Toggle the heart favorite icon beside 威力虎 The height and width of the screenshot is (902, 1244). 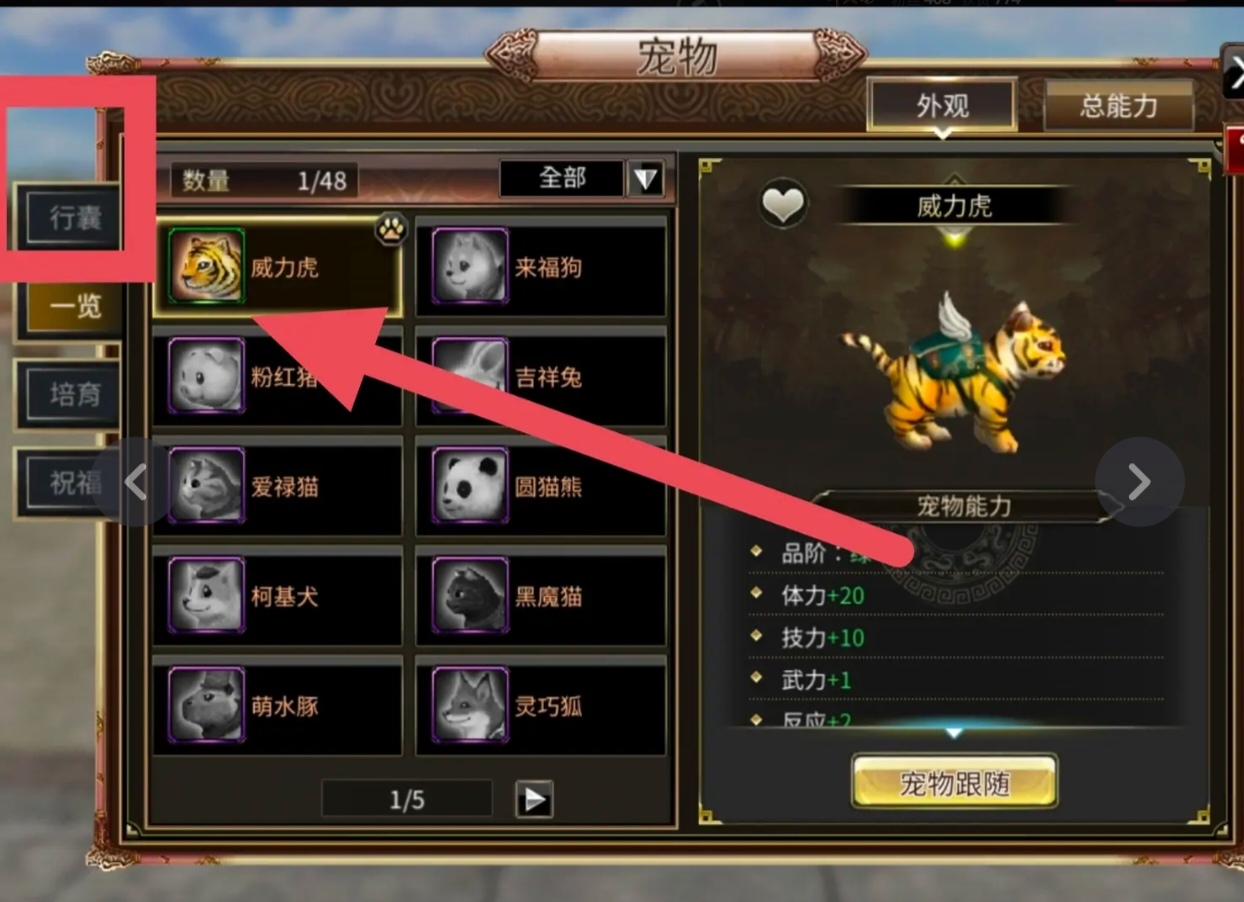[x=785, y=206]
